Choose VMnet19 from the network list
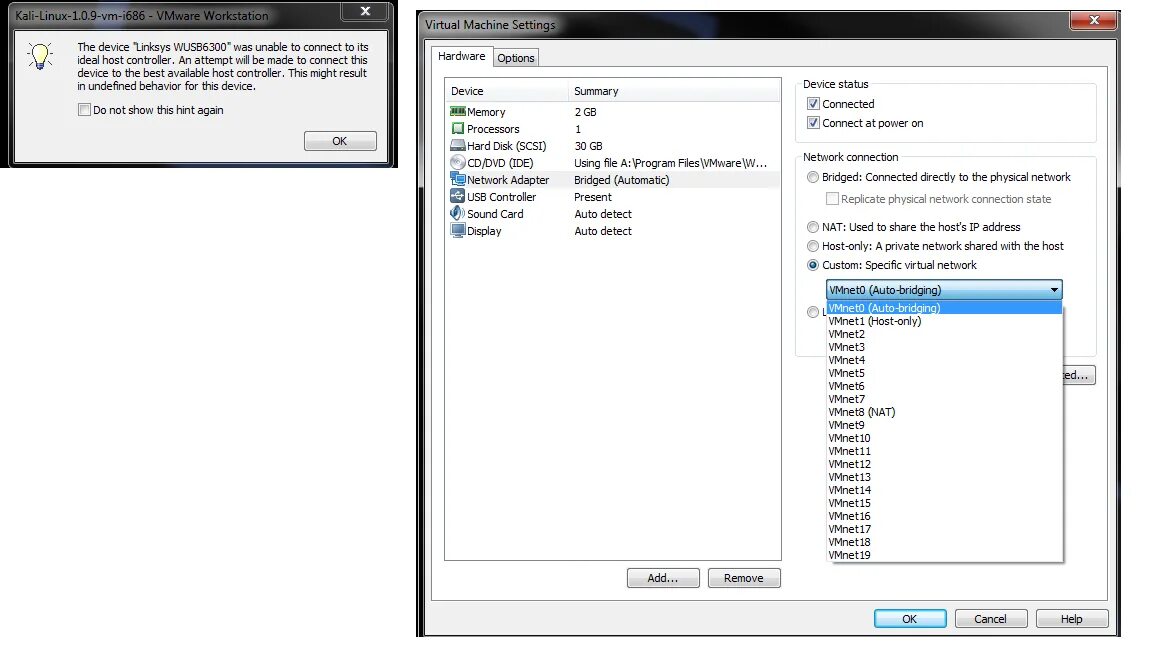The image size is (1152, 648). point(944,555)
